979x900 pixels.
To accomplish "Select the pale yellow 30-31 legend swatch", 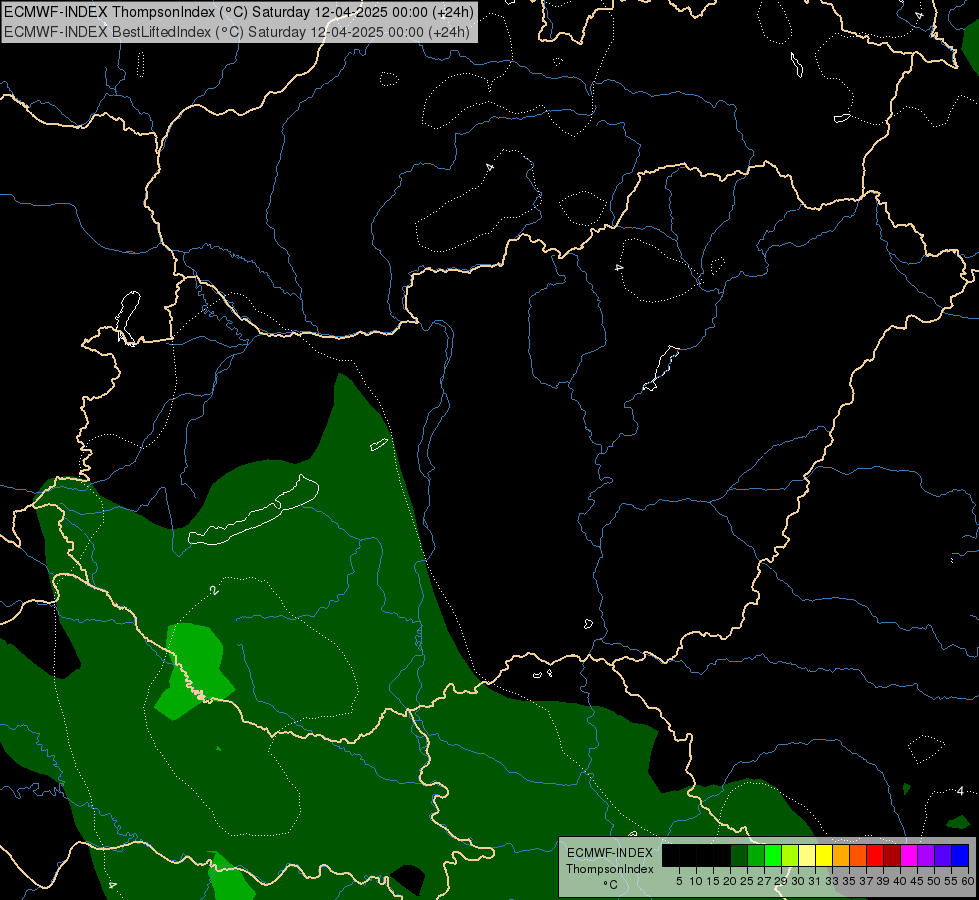I will click(x=807, y=855).
